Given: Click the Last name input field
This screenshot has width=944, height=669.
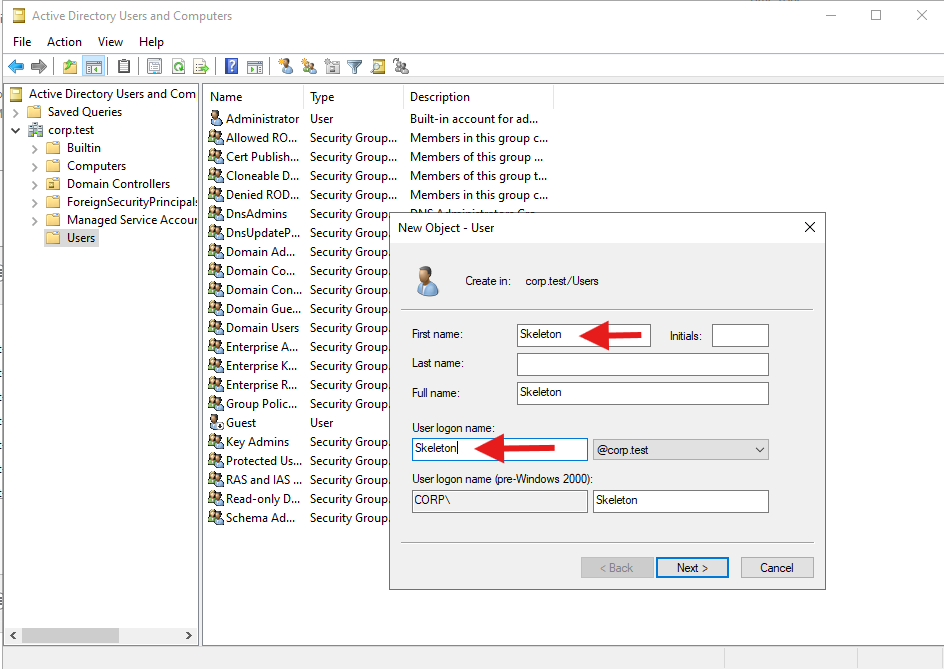Looking at the screenshot, I should (642, 364).
